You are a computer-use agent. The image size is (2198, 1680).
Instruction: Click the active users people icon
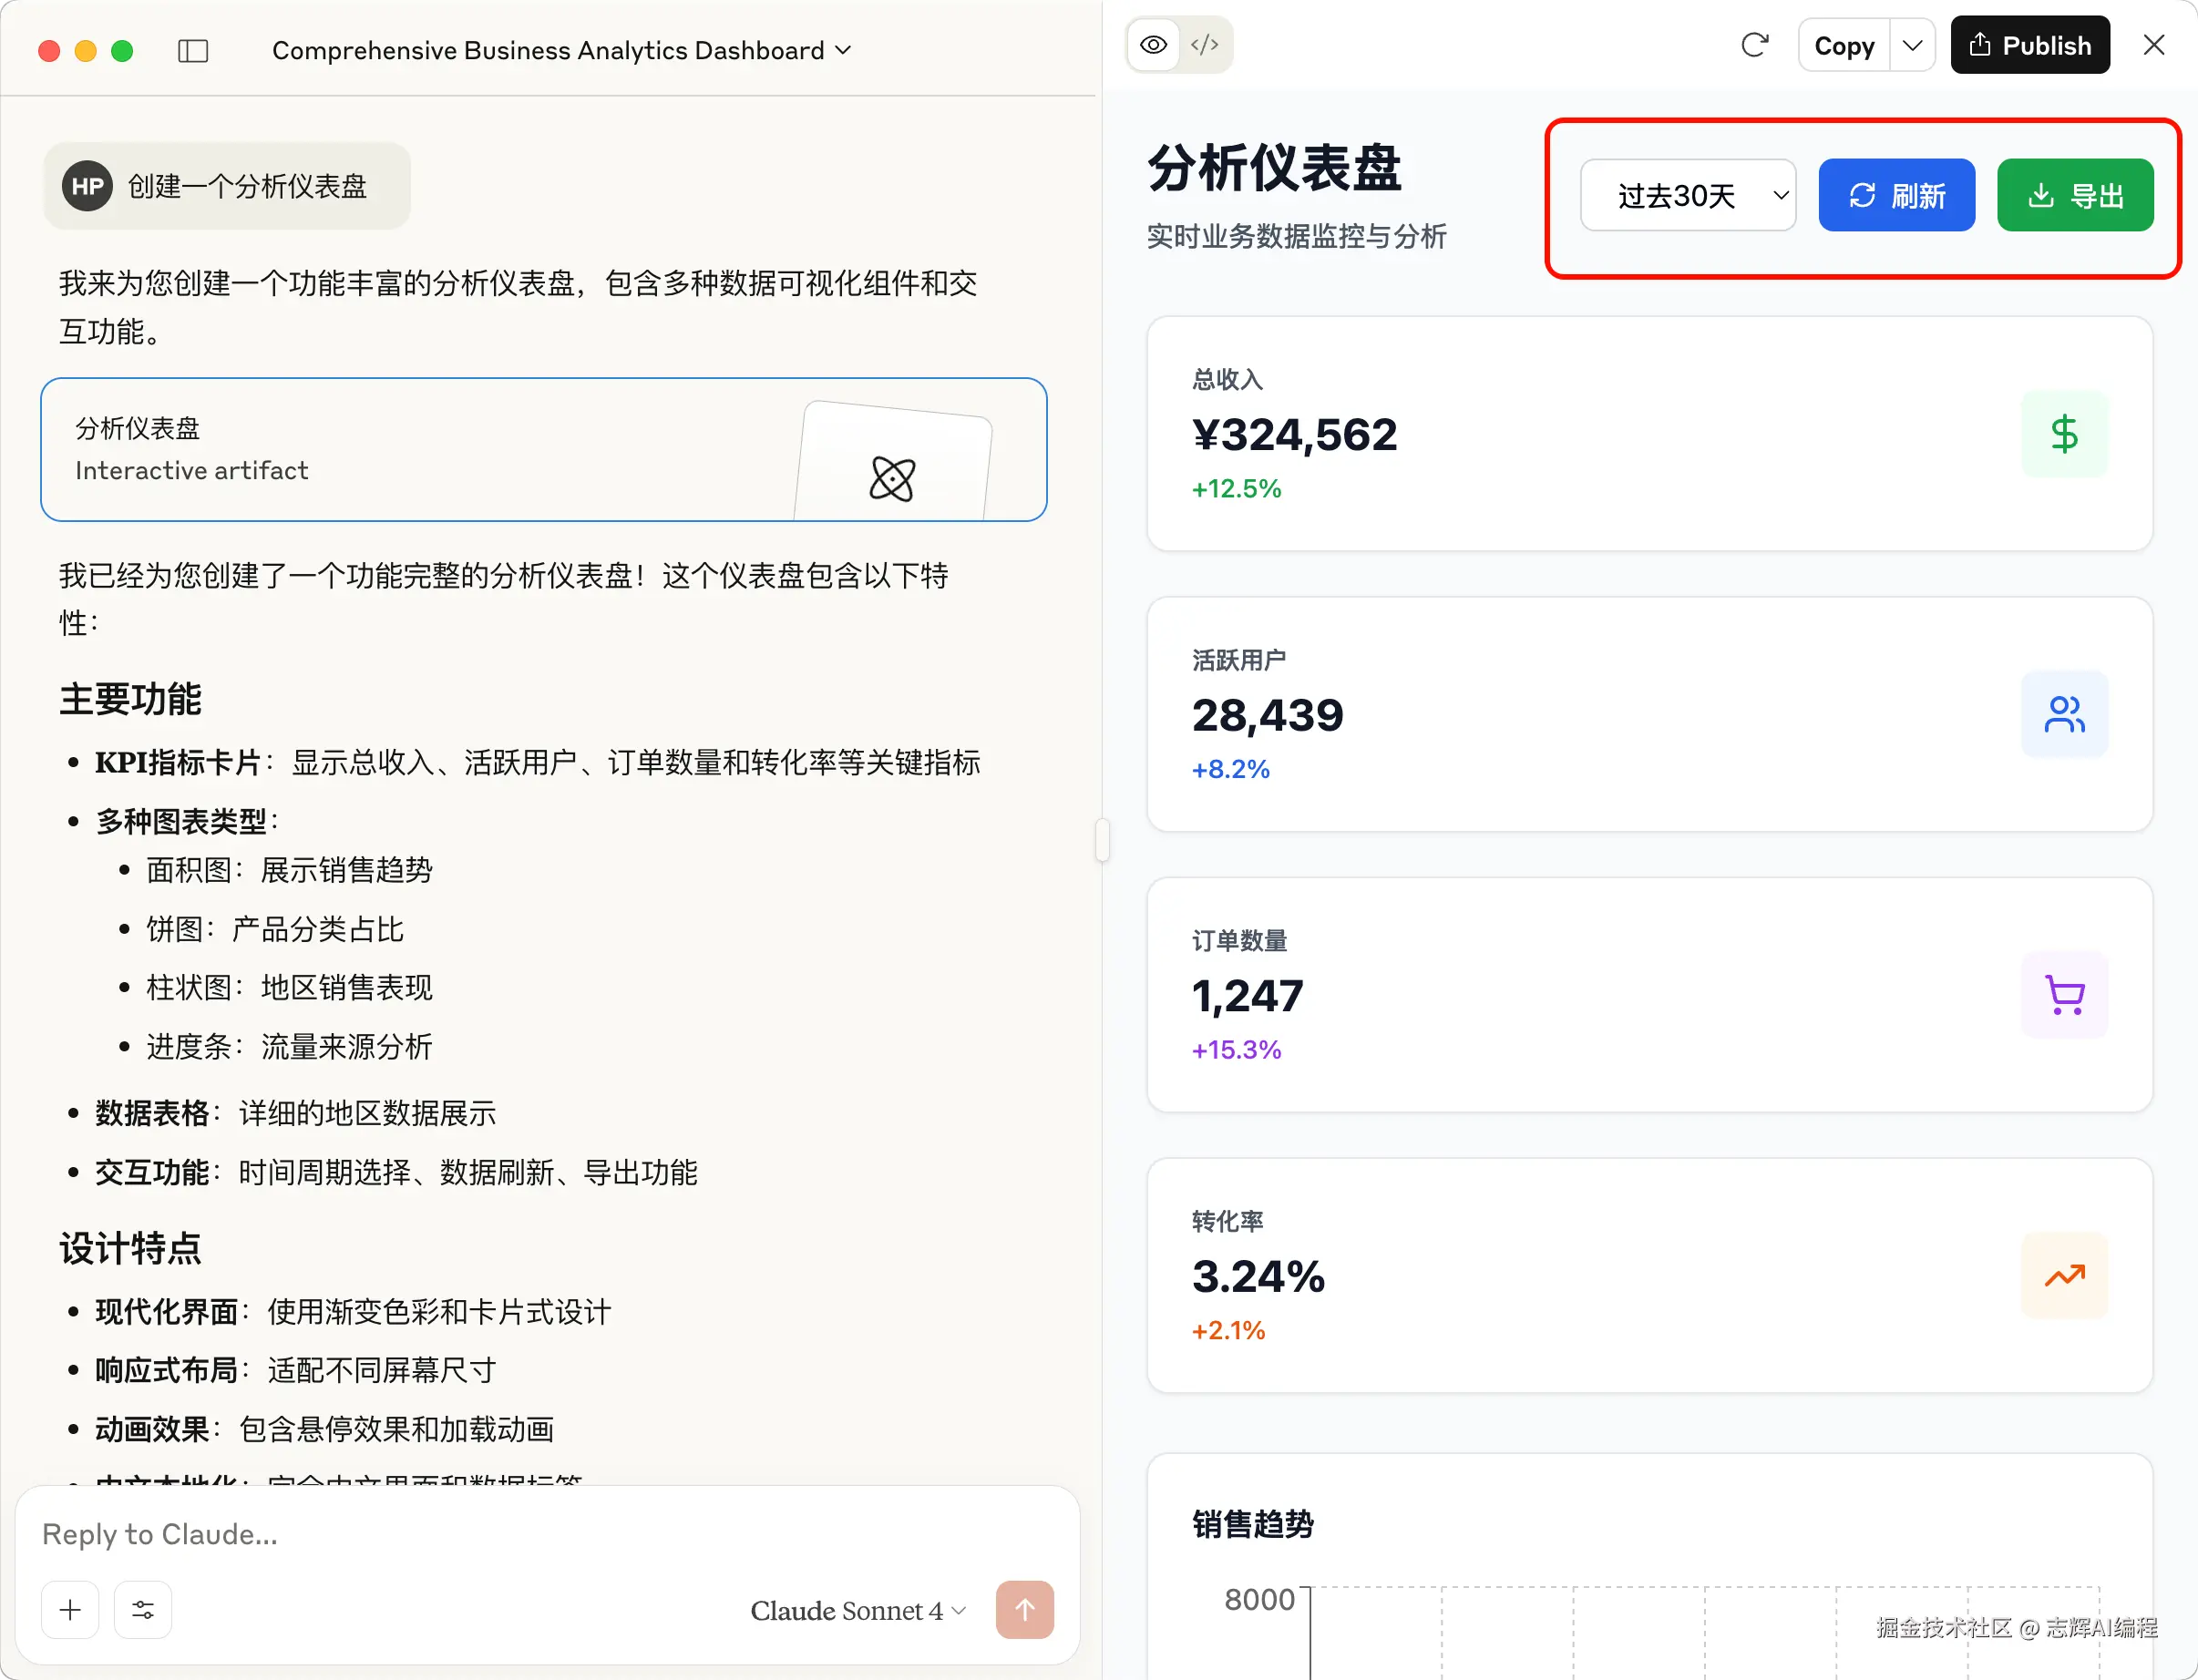pos(2064,714)
